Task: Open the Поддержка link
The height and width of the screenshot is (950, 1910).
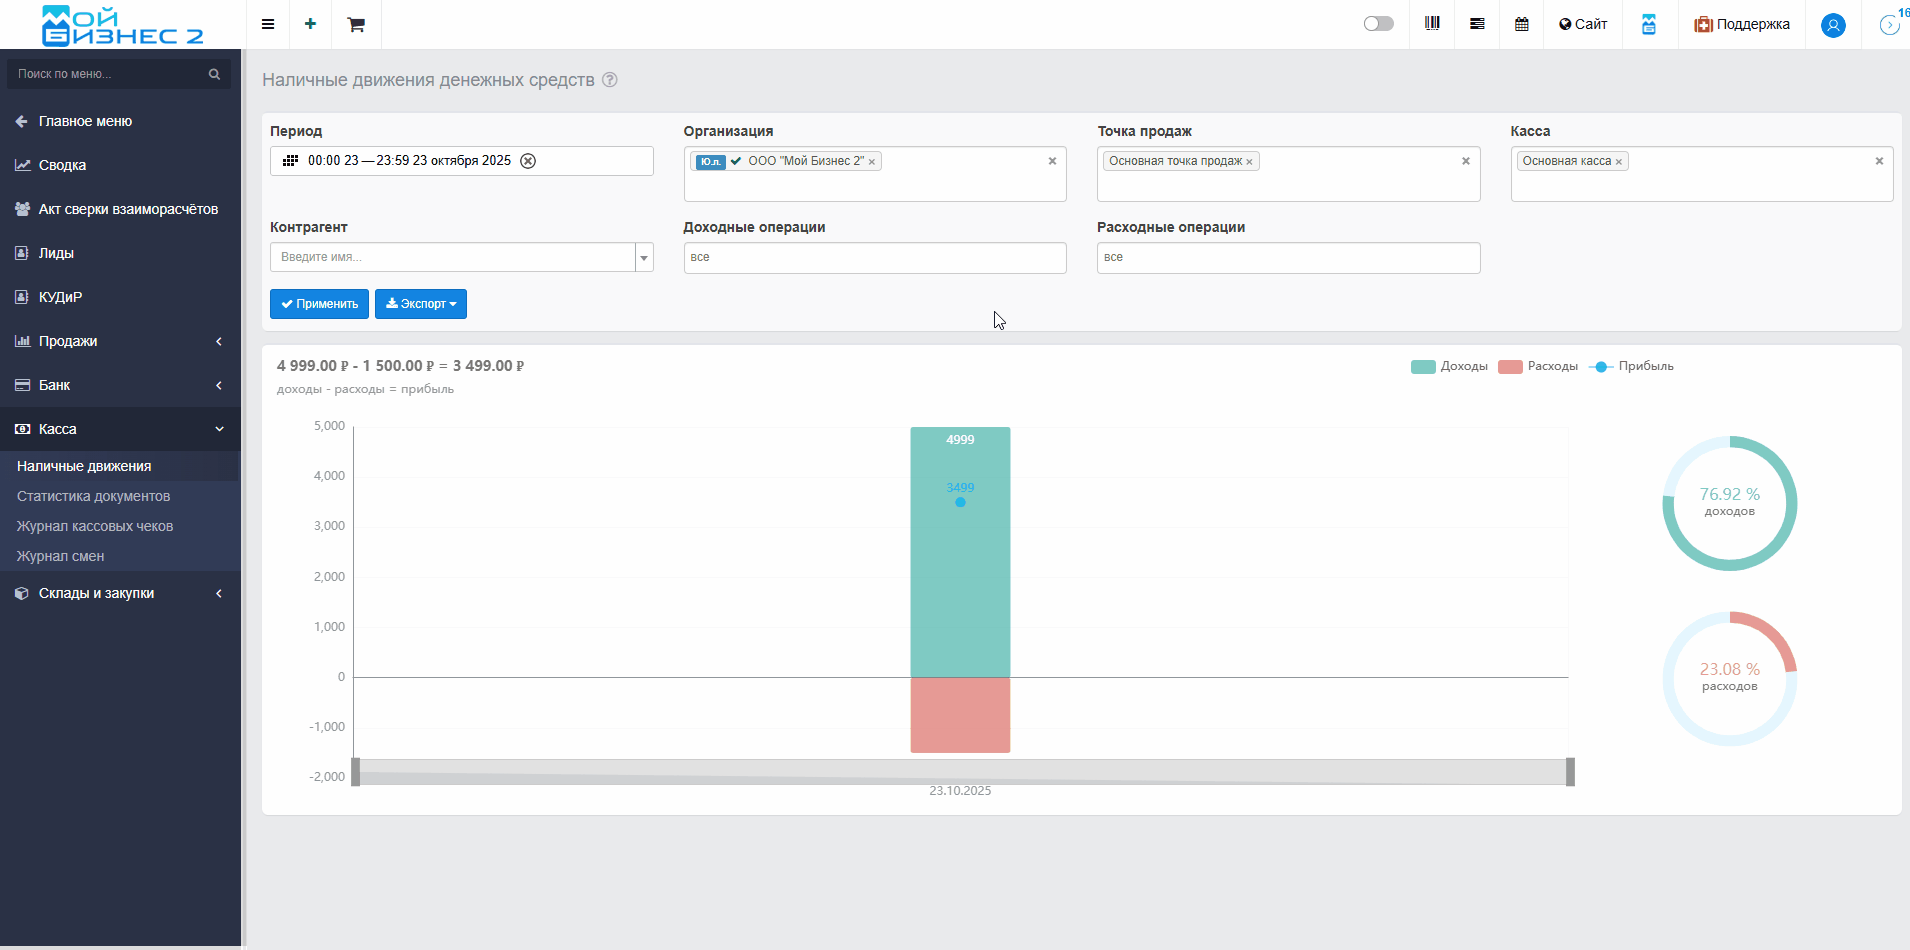Action: (1742, 24)
